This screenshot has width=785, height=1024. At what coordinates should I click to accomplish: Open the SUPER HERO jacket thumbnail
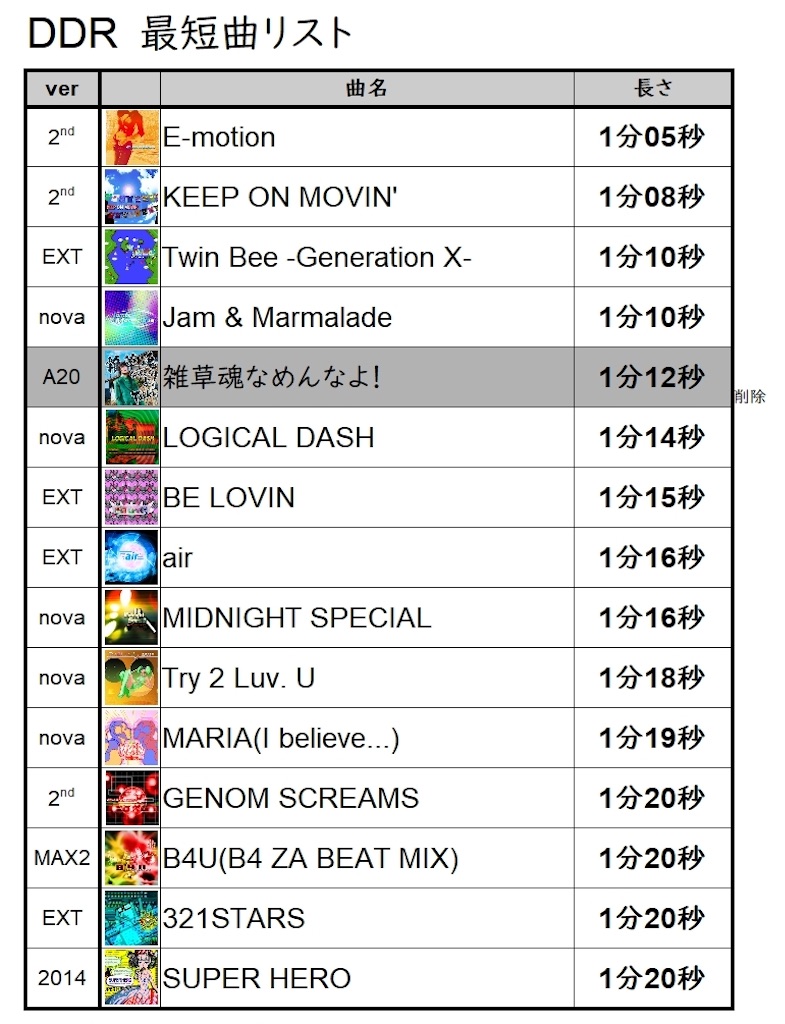[131, 978]
